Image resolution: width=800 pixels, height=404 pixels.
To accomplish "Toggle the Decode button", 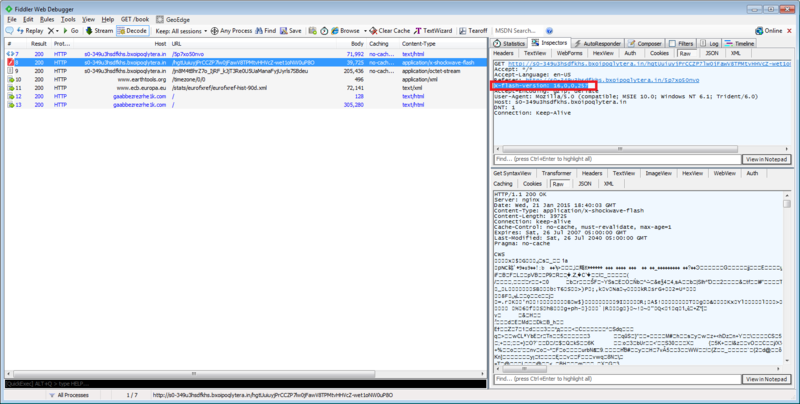I will click(132, 31).
